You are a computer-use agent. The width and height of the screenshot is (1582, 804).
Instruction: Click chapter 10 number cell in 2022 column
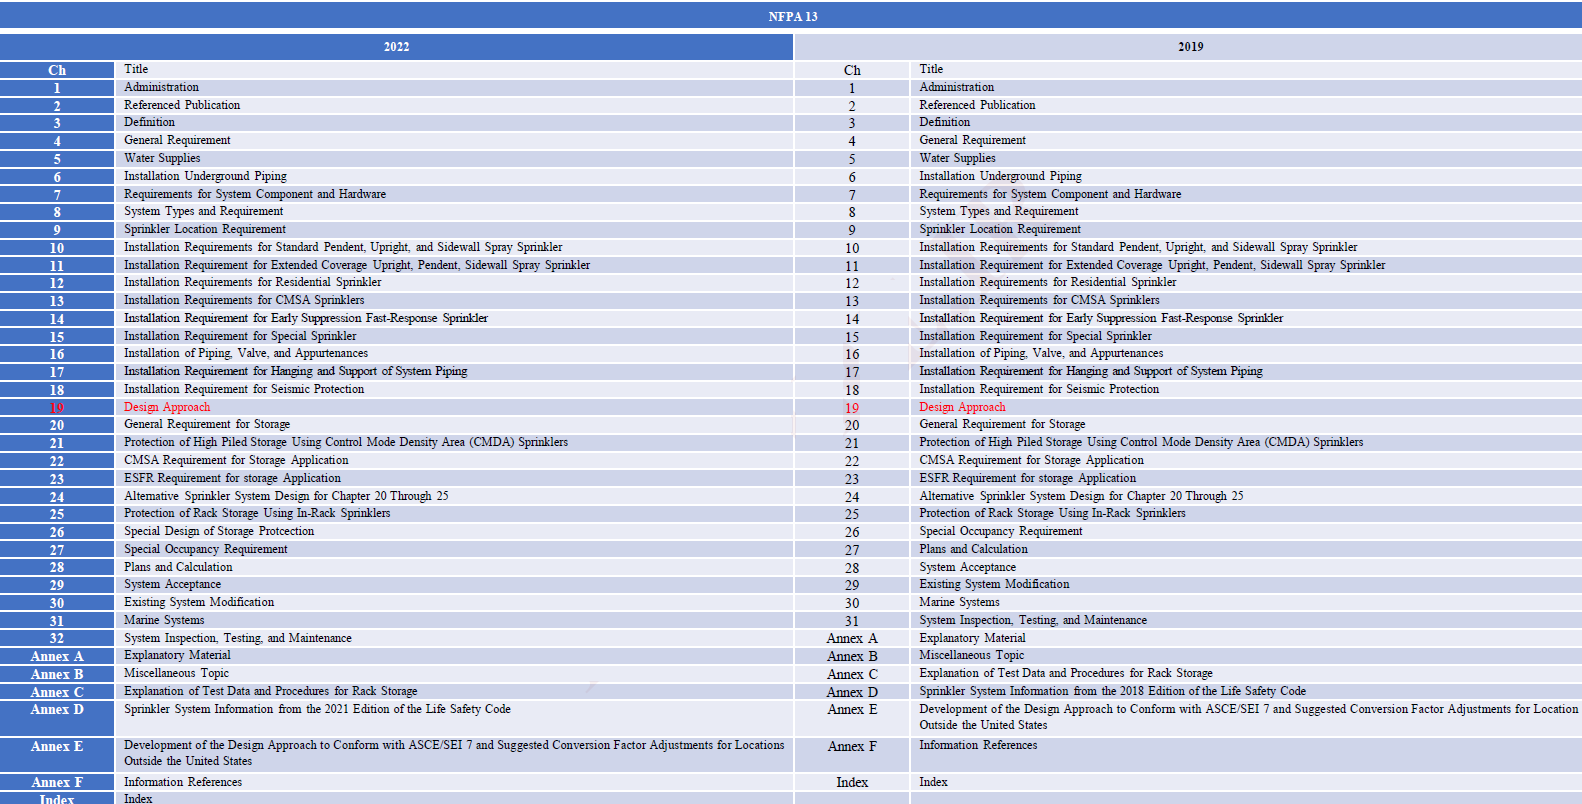(x=57, y=248)
